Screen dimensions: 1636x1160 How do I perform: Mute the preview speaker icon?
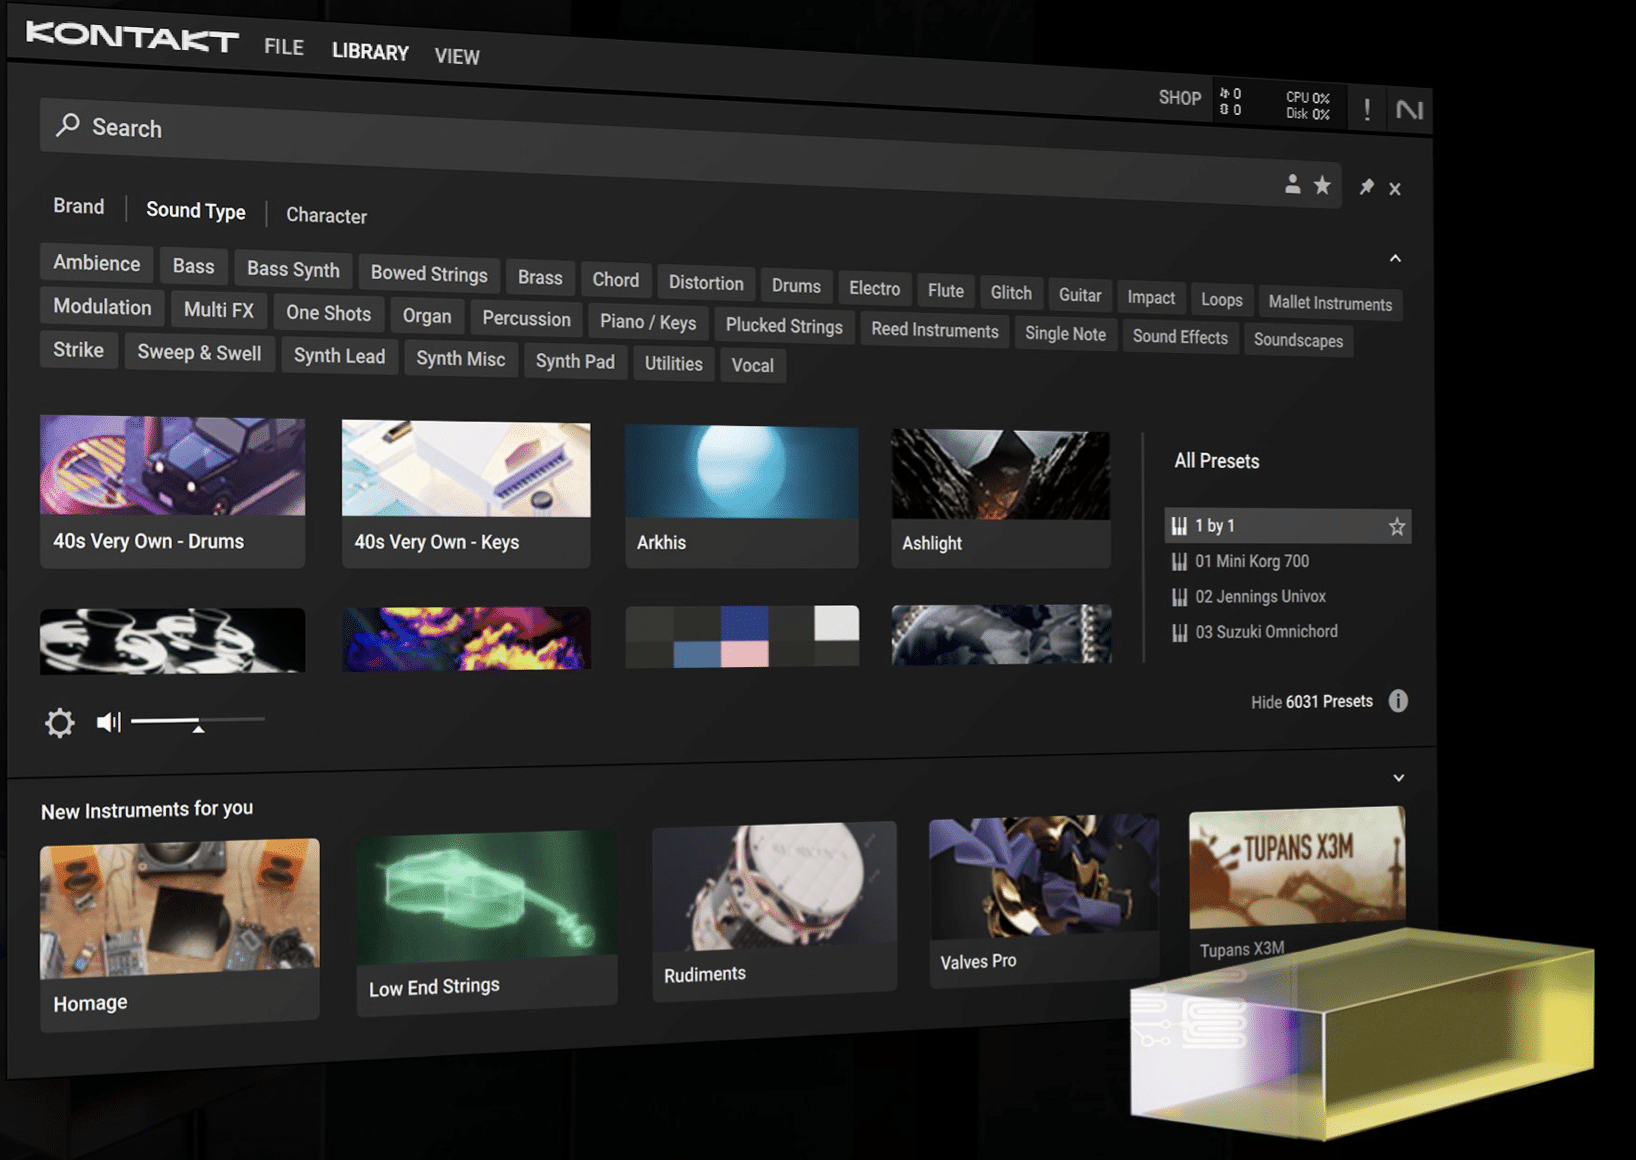pyautogui.click(x=108, y=721)
